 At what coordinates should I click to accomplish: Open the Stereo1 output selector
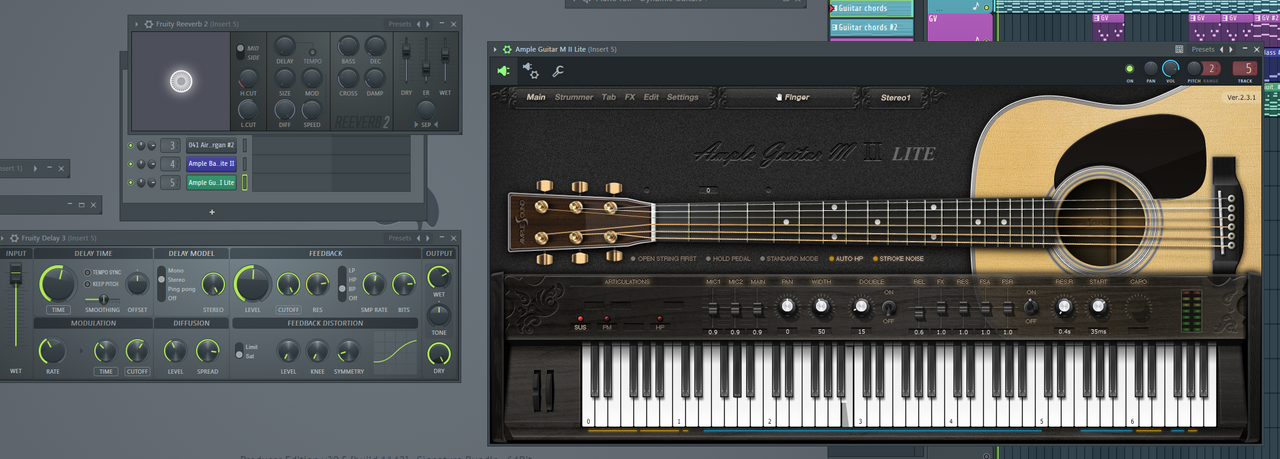[x=895, y=97]
